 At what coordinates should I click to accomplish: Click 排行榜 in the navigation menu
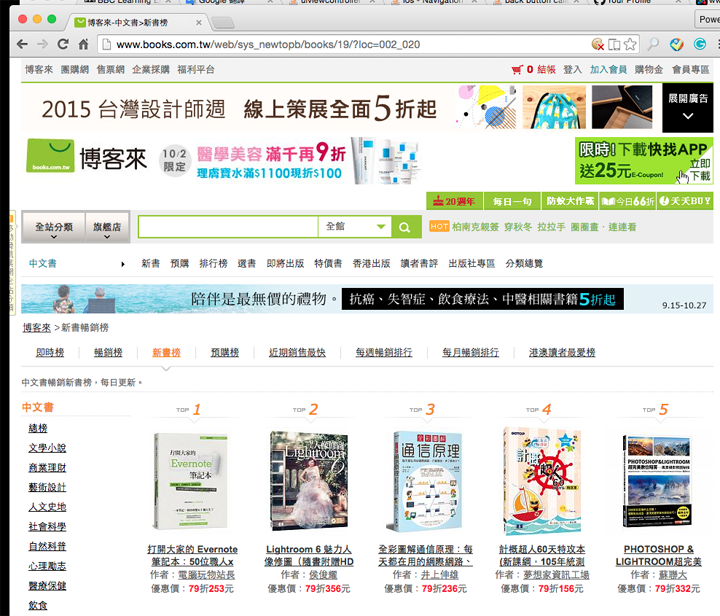pyautogui.click(x=214, y=263)
